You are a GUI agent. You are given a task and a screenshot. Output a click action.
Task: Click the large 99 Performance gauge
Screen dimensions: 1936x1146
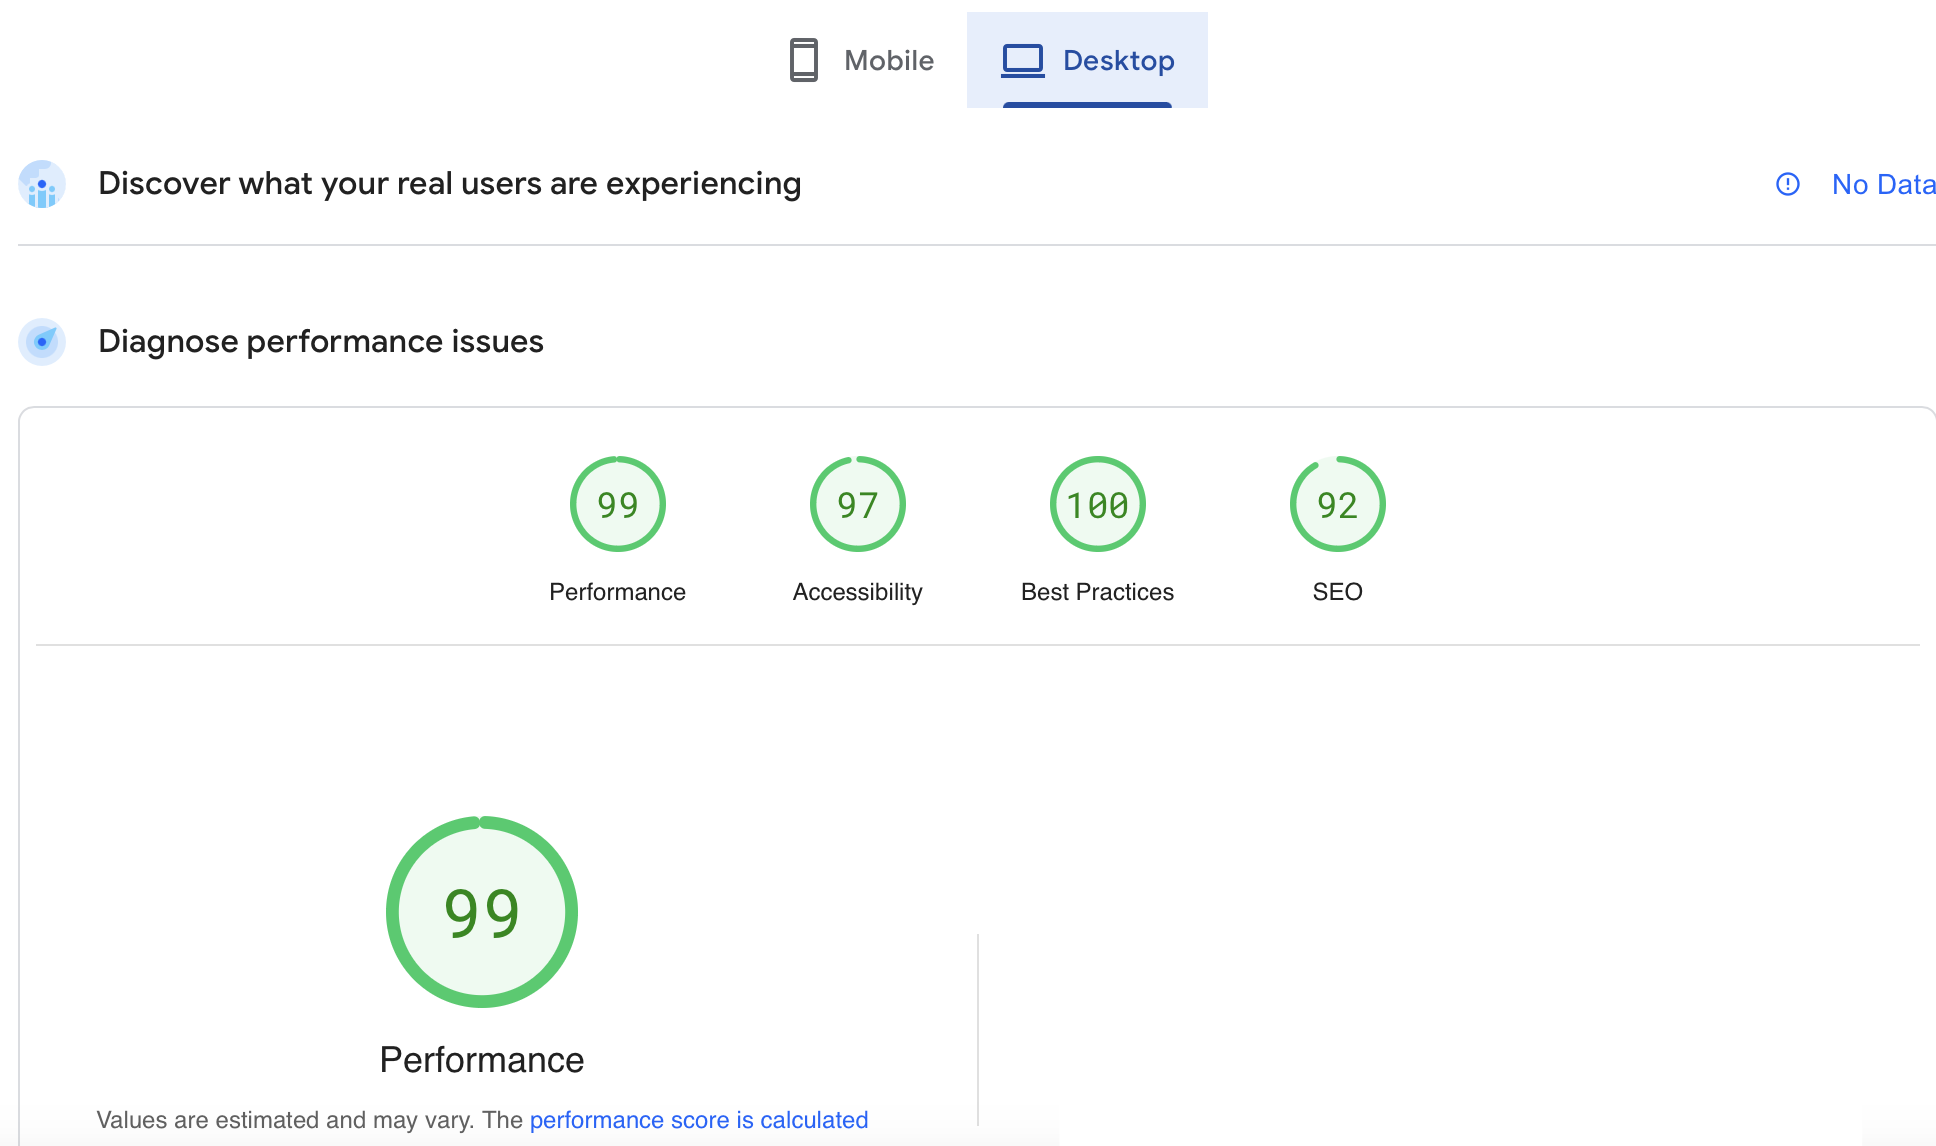(x=482, y=912)
